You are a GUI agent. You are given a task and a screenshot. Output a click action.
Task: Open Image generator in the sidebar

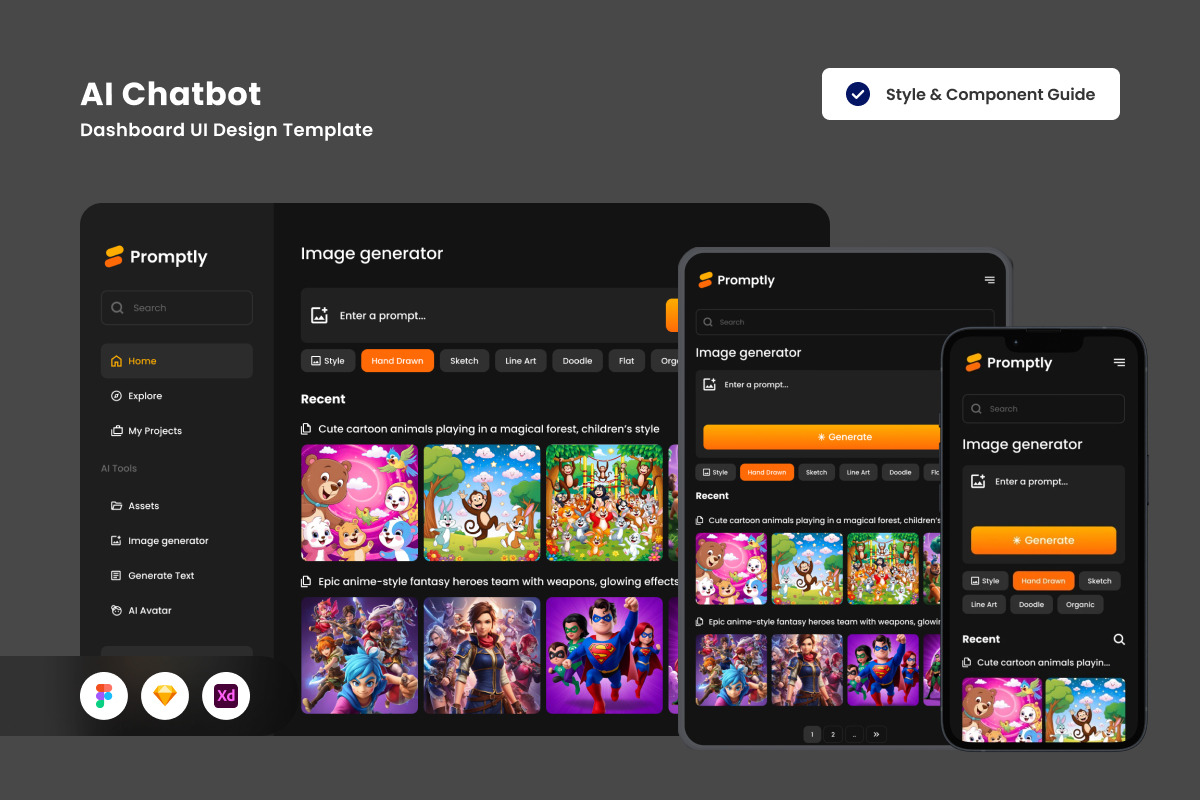(168, 541)
